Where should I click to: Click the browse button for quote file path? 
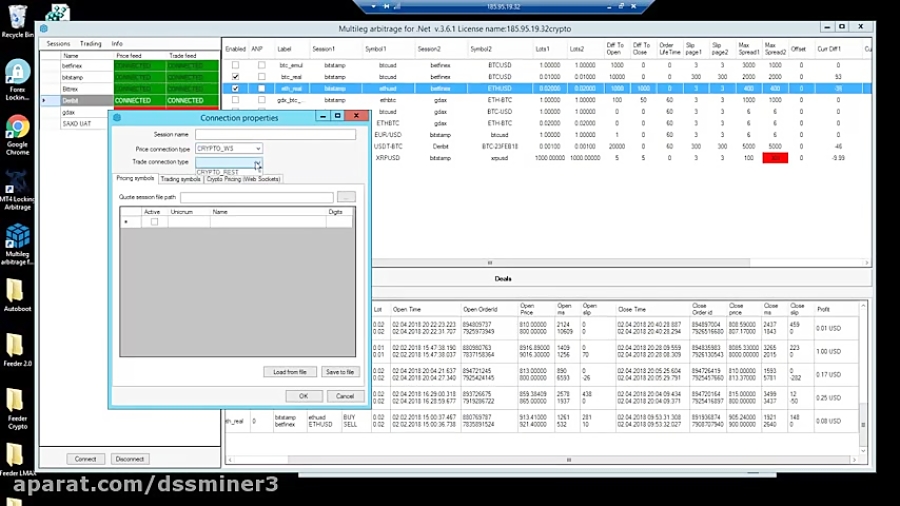click(346, 197)
